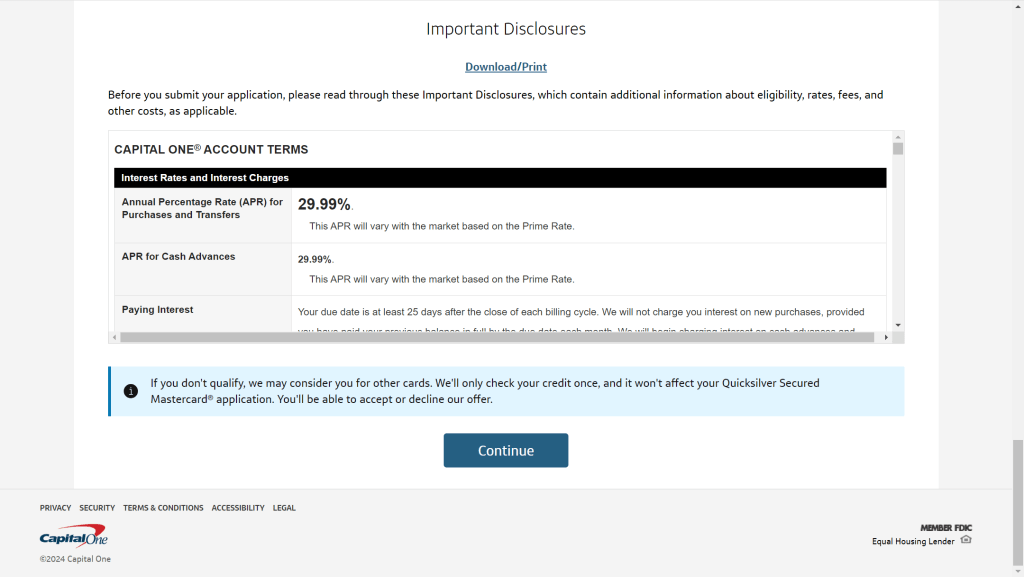
Task: Open the Security footer link
Action: (x=97, y=508)
